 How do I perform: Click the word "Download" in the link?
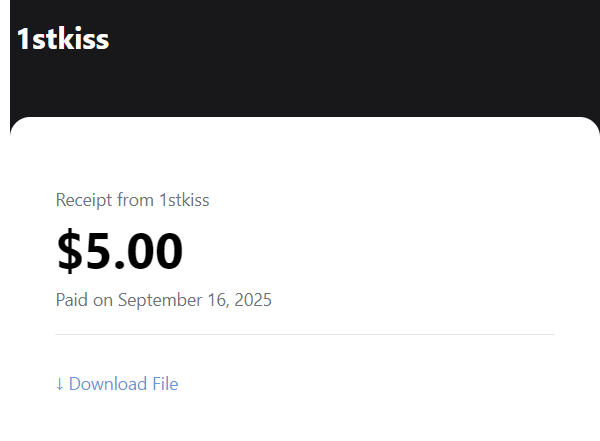(108, 384)
